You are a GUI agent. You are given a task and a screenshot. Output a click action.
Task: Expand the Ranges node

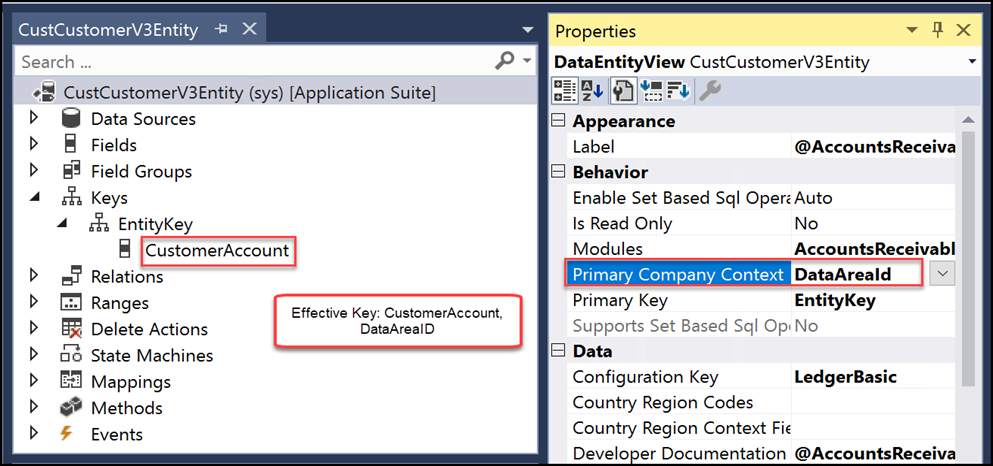[x=34, y=303]
